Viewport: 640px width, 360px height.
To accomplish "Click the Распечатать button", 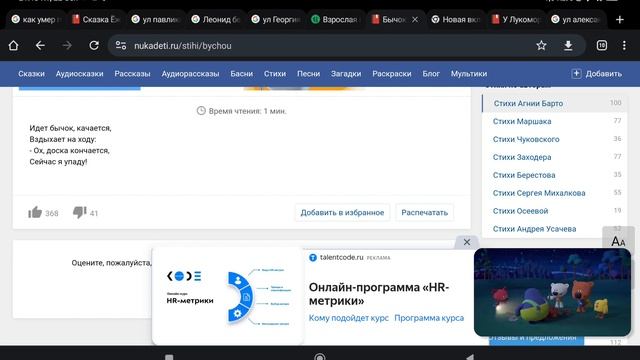I will [424, 213].
